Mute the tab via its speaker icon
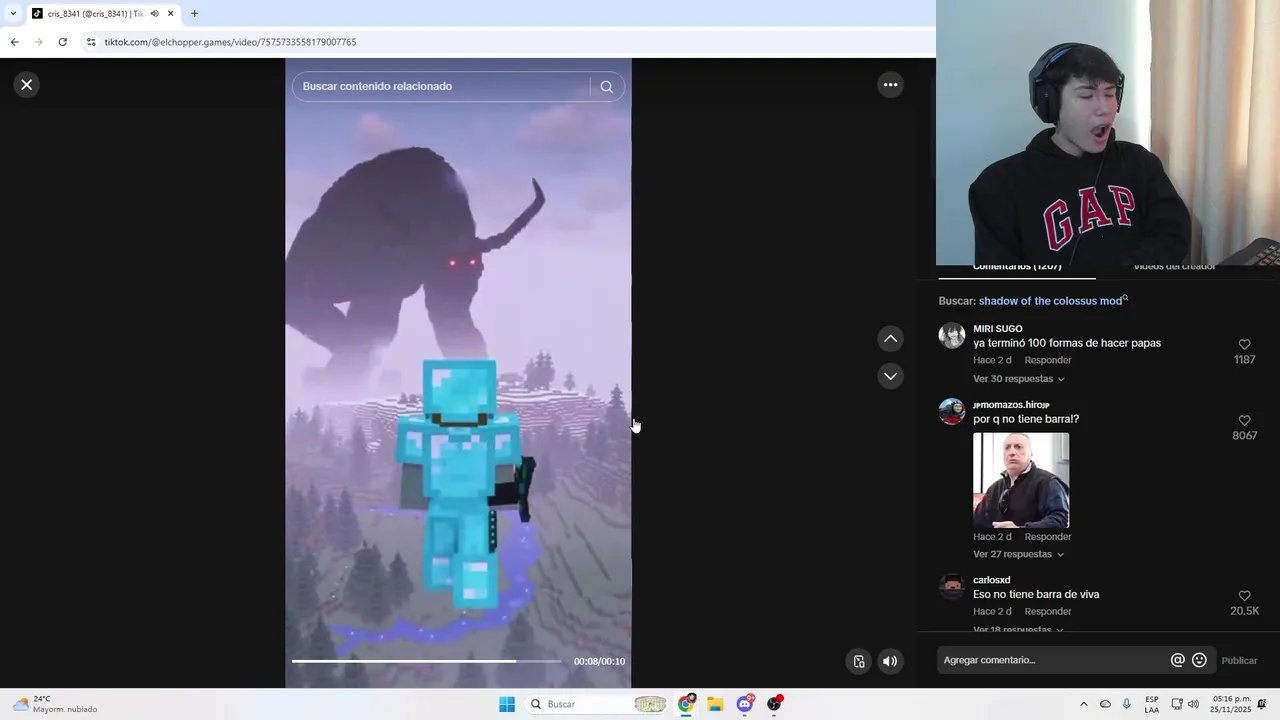 point(154,14)
